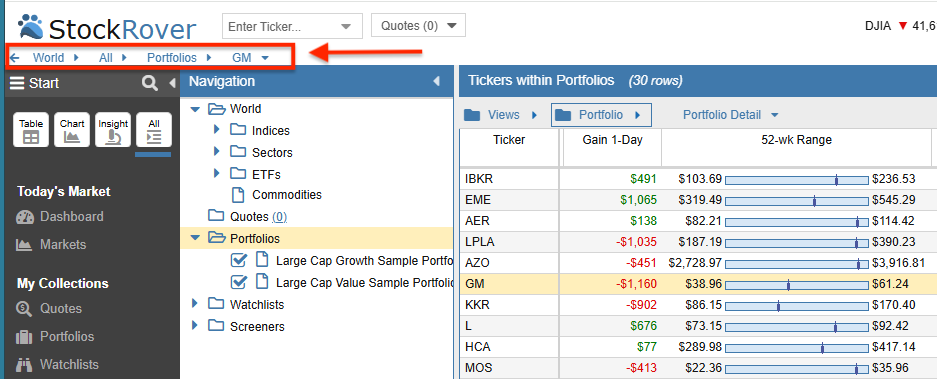
Task: Click IBKR 52-week range bar
Action: [797, 179]
